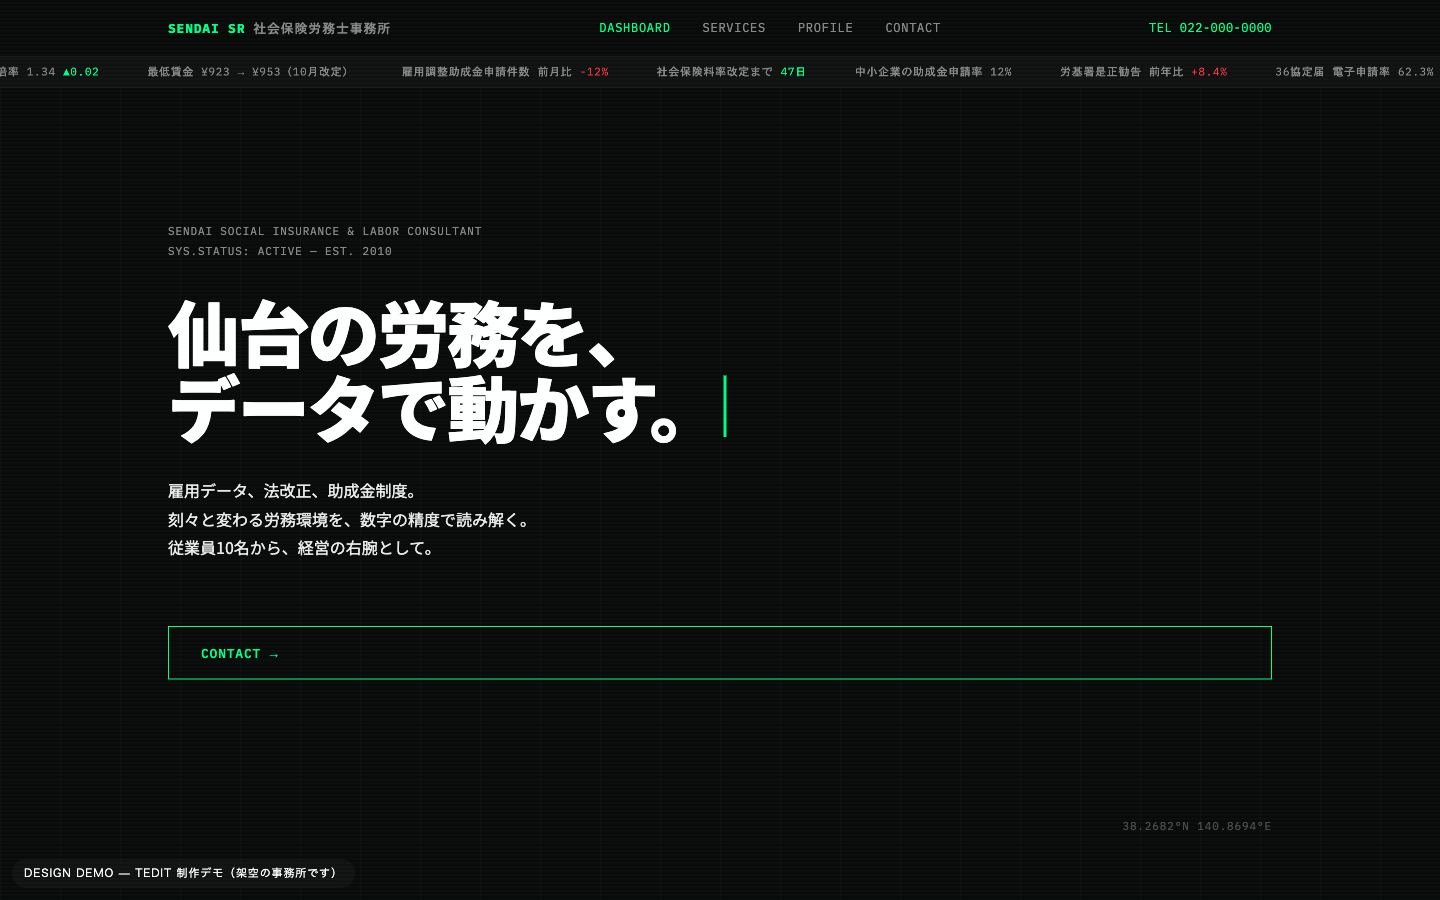Click the green-bordered CONTACT → button
Screen dimensions: 1440x900
click(x=720, y=653)
